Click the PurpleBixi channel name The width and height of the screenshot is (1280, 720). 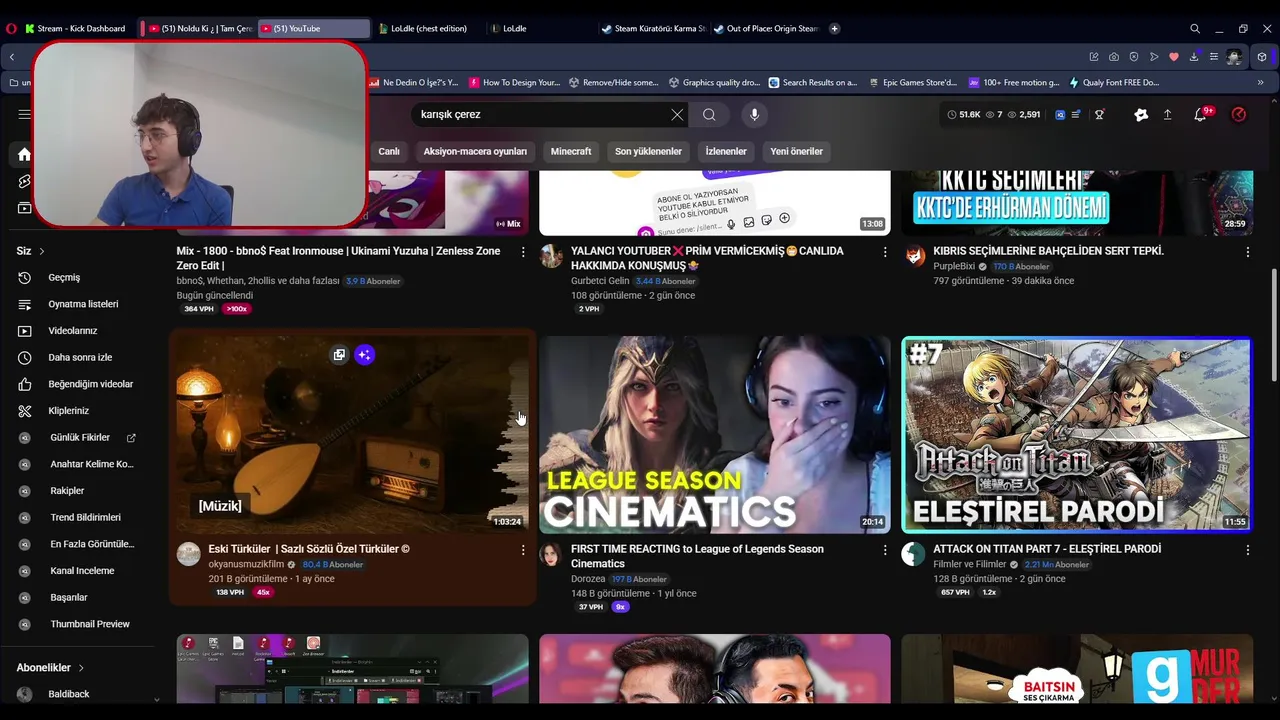(954, 267)
